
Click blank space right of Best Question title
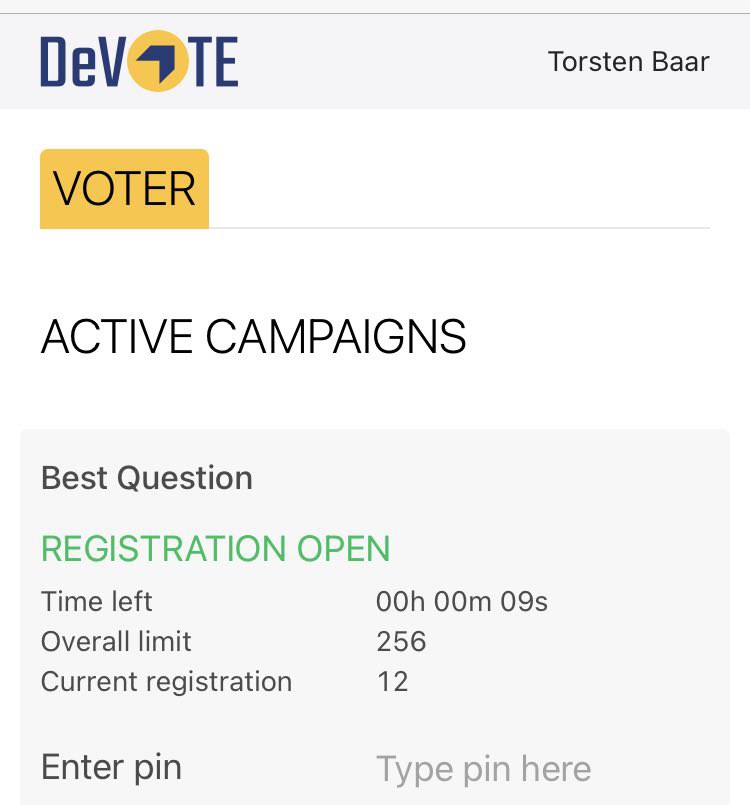490,478
